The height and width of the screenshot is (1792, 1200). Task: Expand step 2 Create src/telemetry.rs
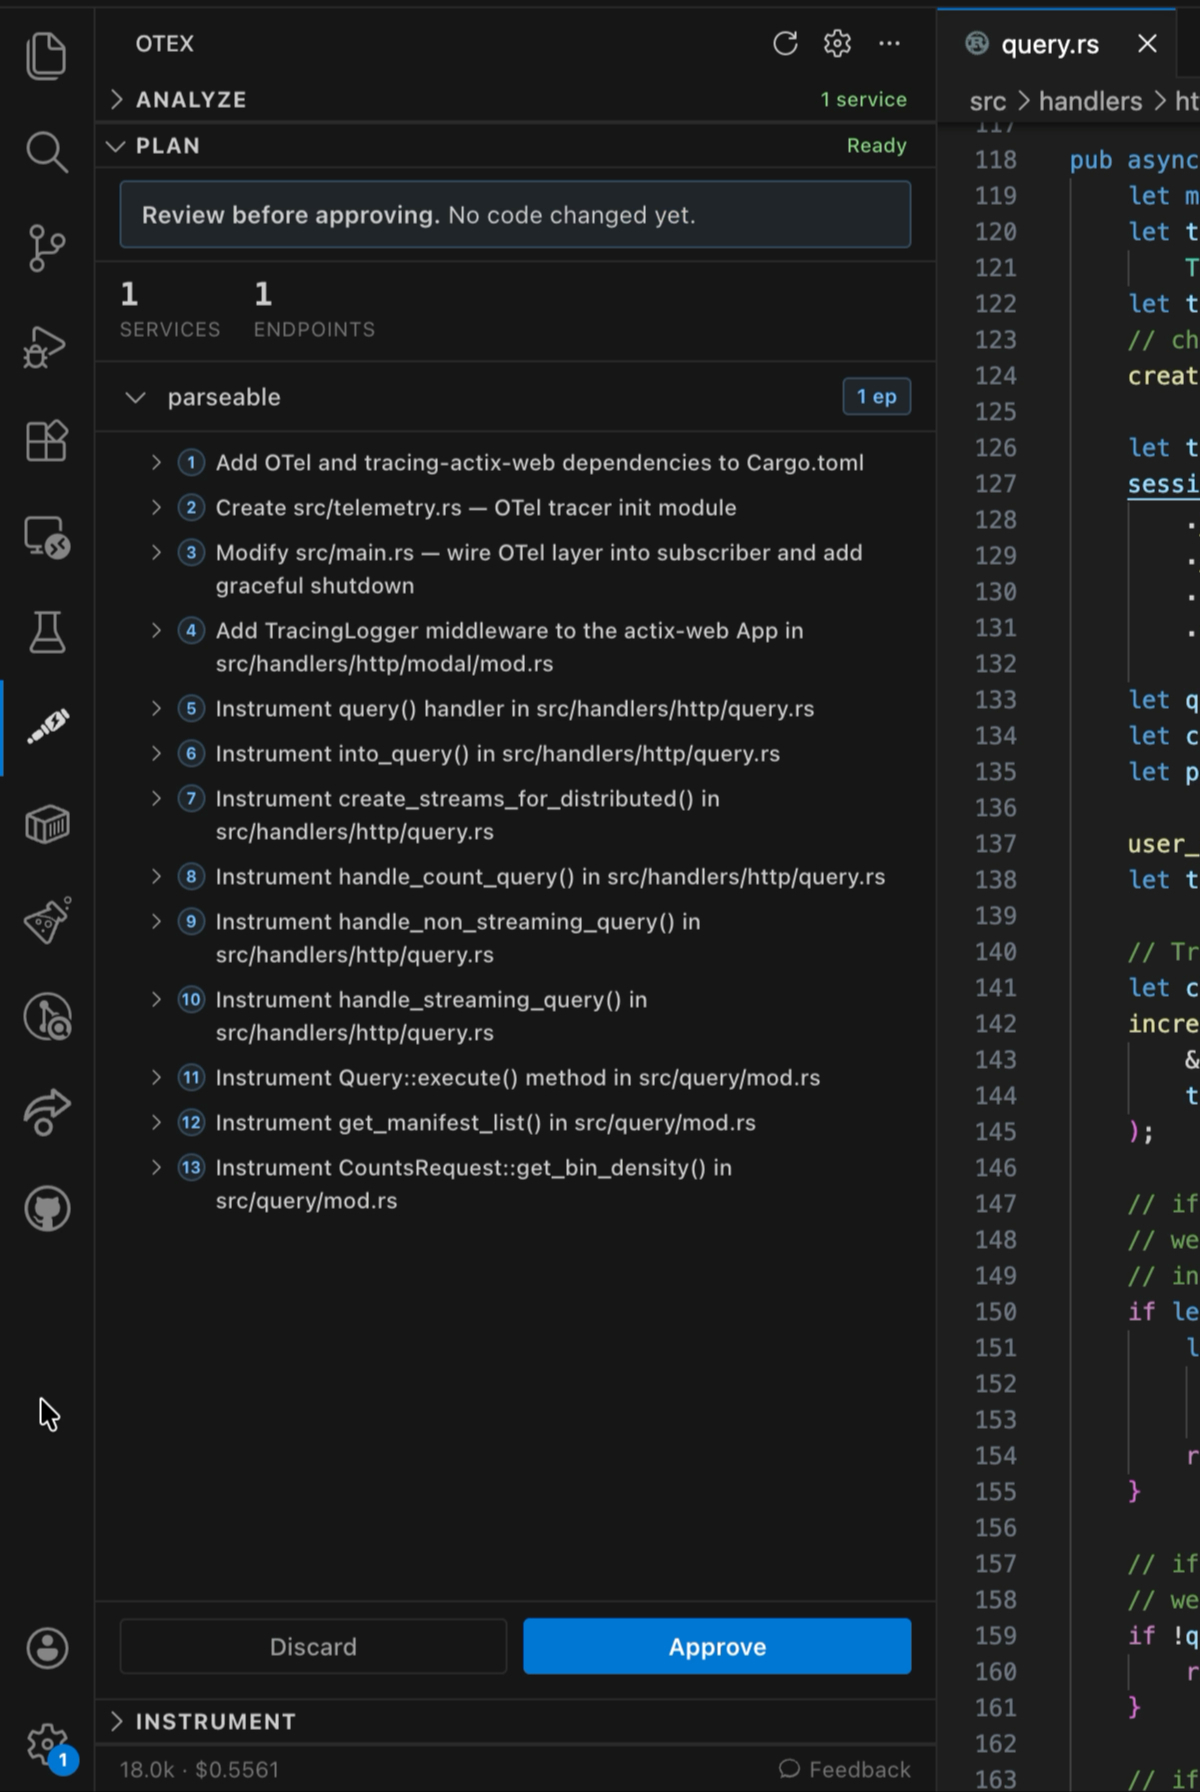pyautogui.click(x=156, y=507)
